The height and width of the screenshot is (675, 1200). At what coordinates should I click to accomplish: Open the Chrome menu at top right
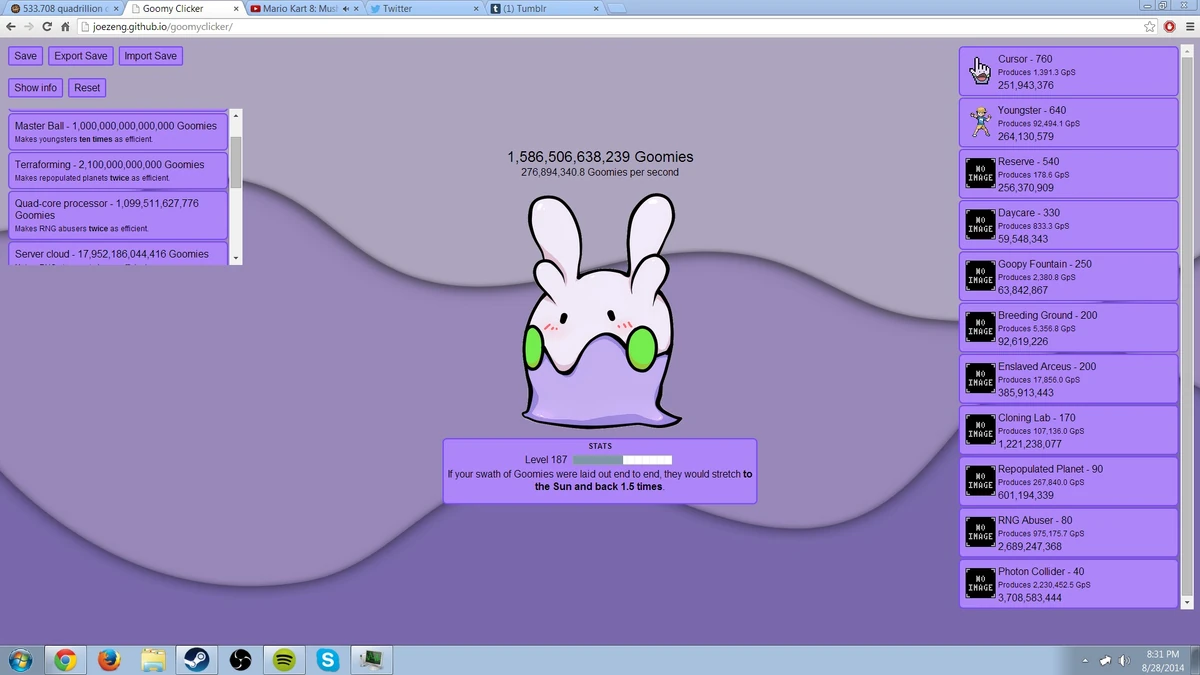click(1189, 27)
